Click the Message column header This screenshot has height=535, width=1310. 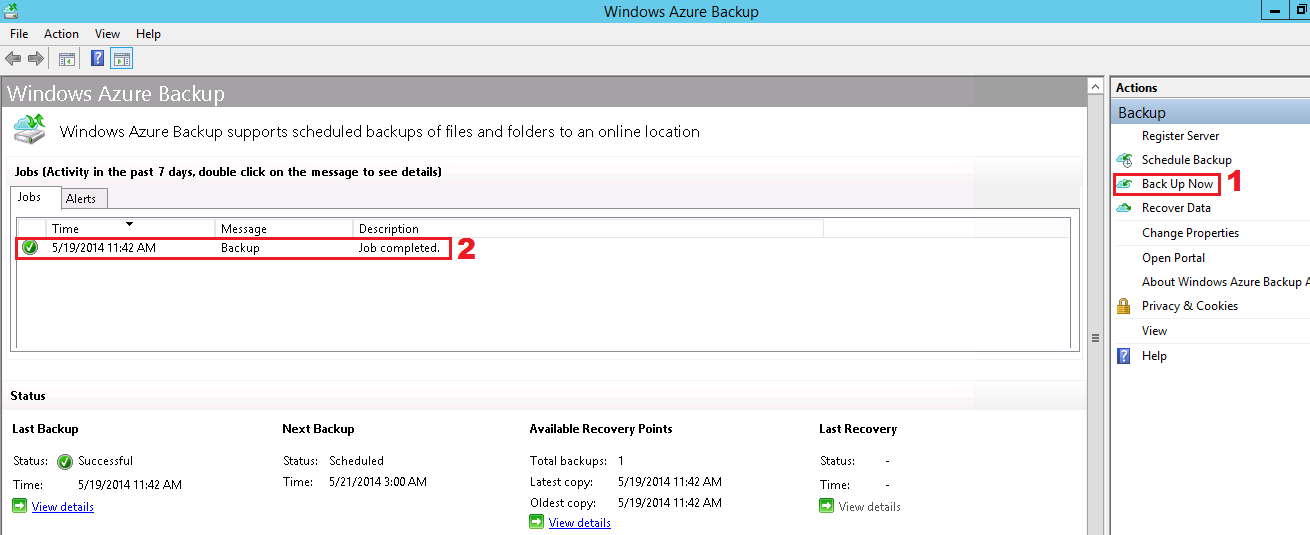(284, 229)
